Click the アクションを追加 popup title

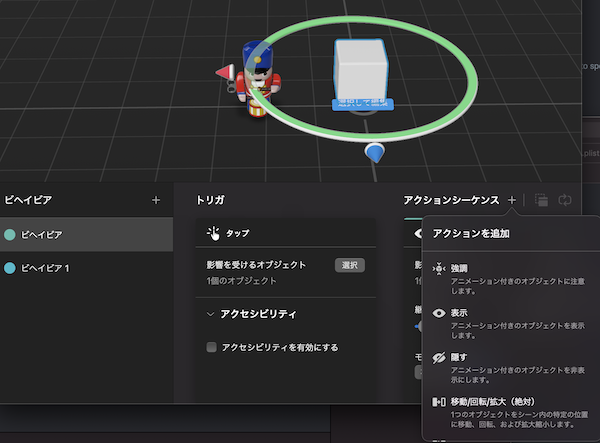471,233
